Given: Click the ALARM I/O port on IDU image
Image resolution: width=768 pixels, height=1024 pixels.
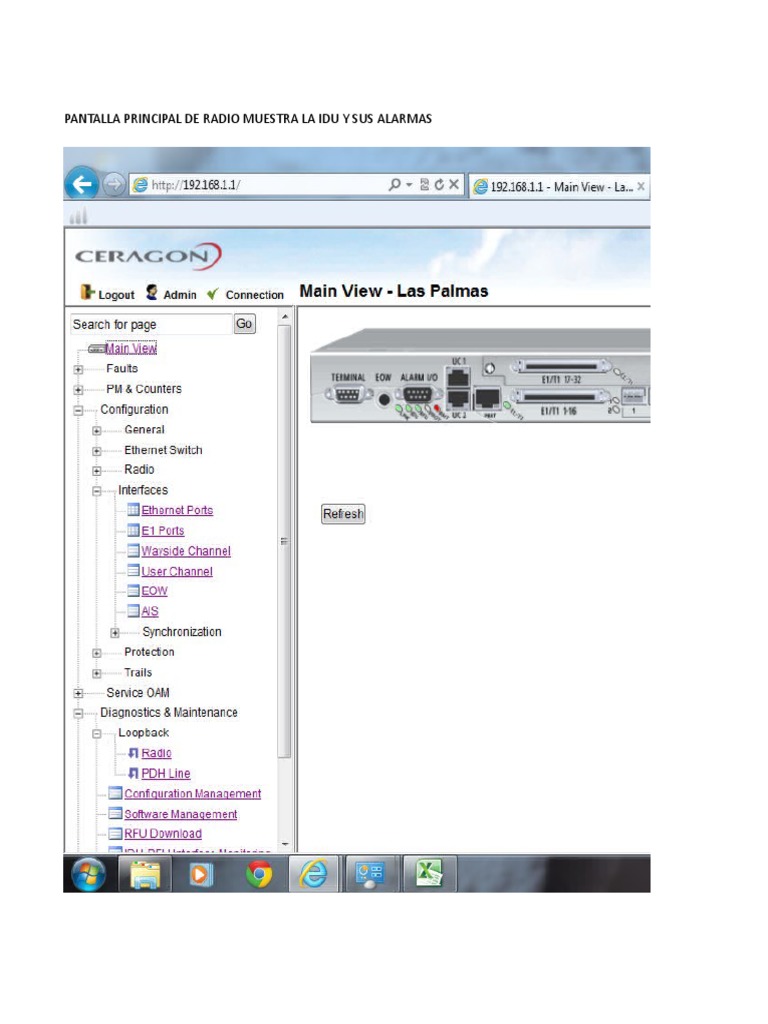Looking at the screenshot, I should [417, 394].
